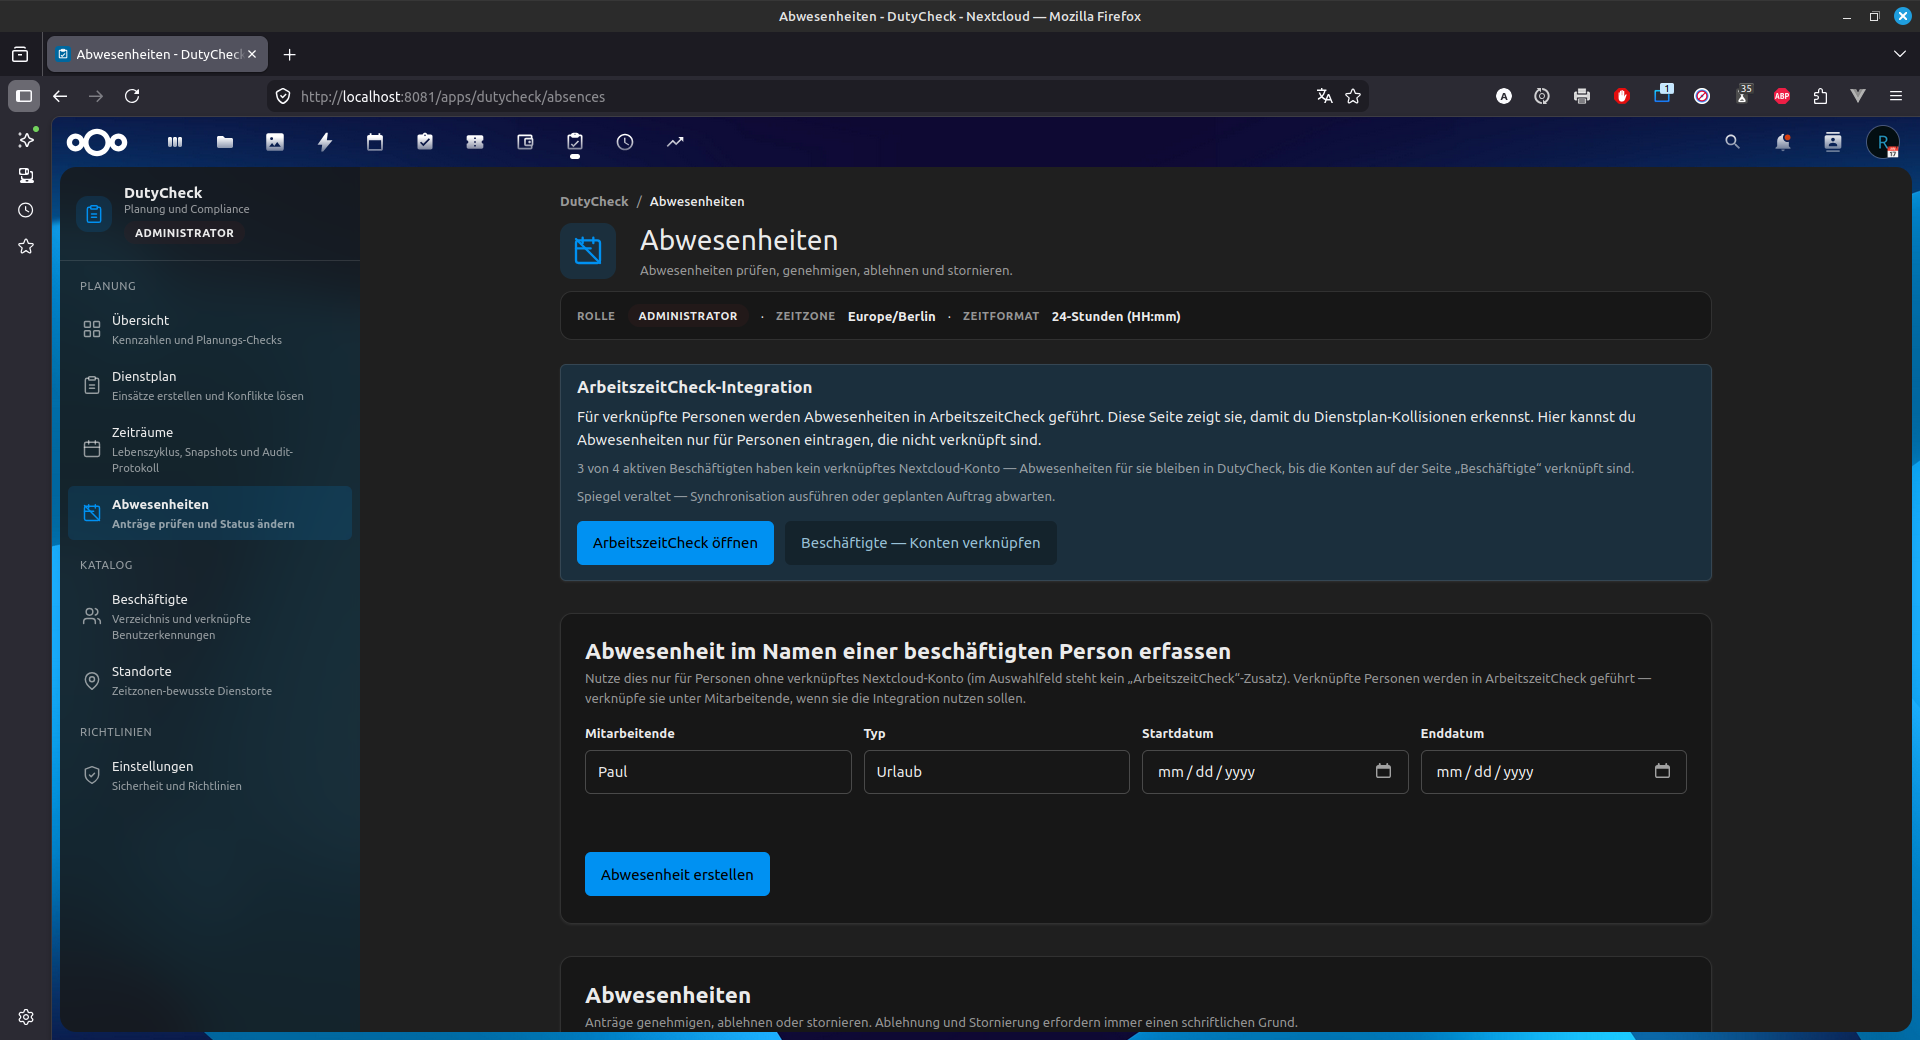The width and height of the screenshot is (1920, 1040).
Task: Select Abwesenheiten in the sidebar
Action: [210, 513]
